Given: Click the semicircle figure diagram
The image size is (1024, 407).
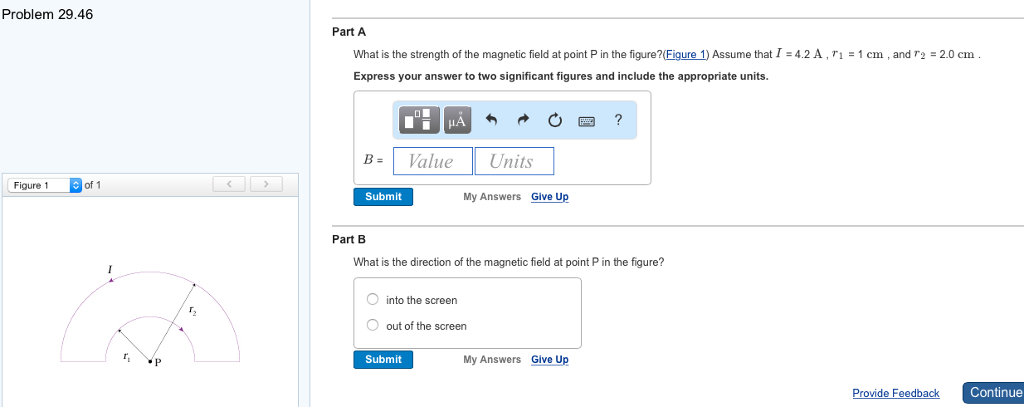Looking at the screenshot, I should coord(150,317).
